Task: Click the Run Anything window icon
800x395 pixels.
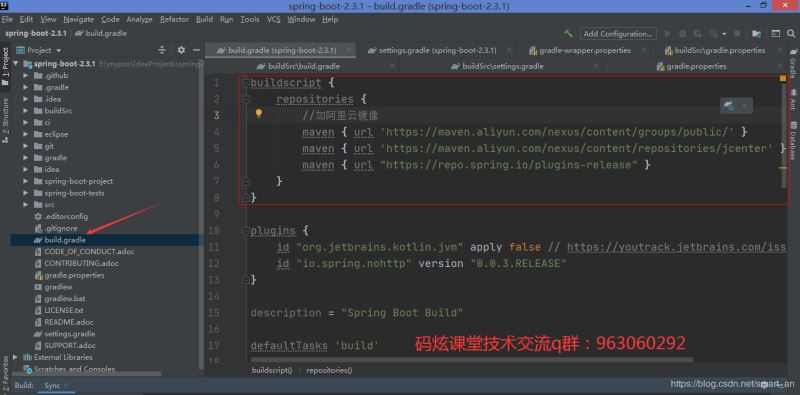Action: click(x=776, y=34)
